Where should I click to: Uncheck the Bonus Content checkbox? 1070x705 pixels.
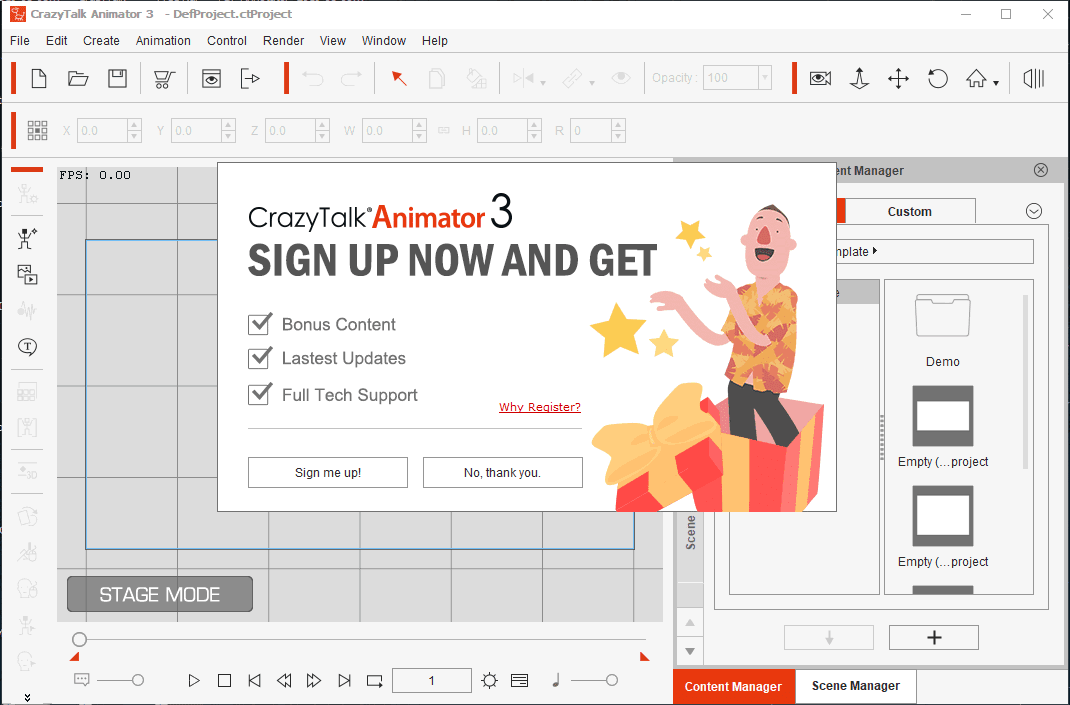click(x=259, y=324)
